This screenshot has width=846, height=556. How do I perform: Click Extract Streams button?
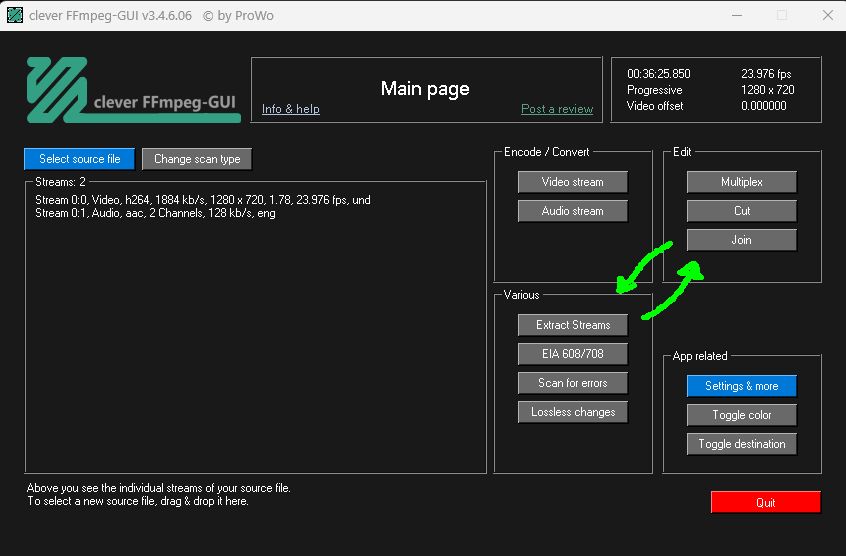pos(572,325)
